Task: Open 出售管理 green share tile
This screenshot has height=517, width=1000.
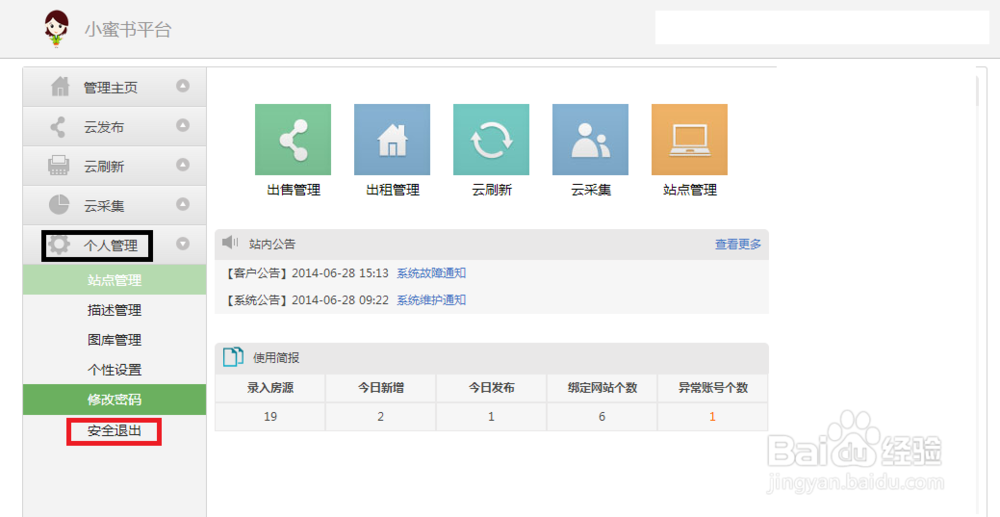Action: [x=293, y=140]
